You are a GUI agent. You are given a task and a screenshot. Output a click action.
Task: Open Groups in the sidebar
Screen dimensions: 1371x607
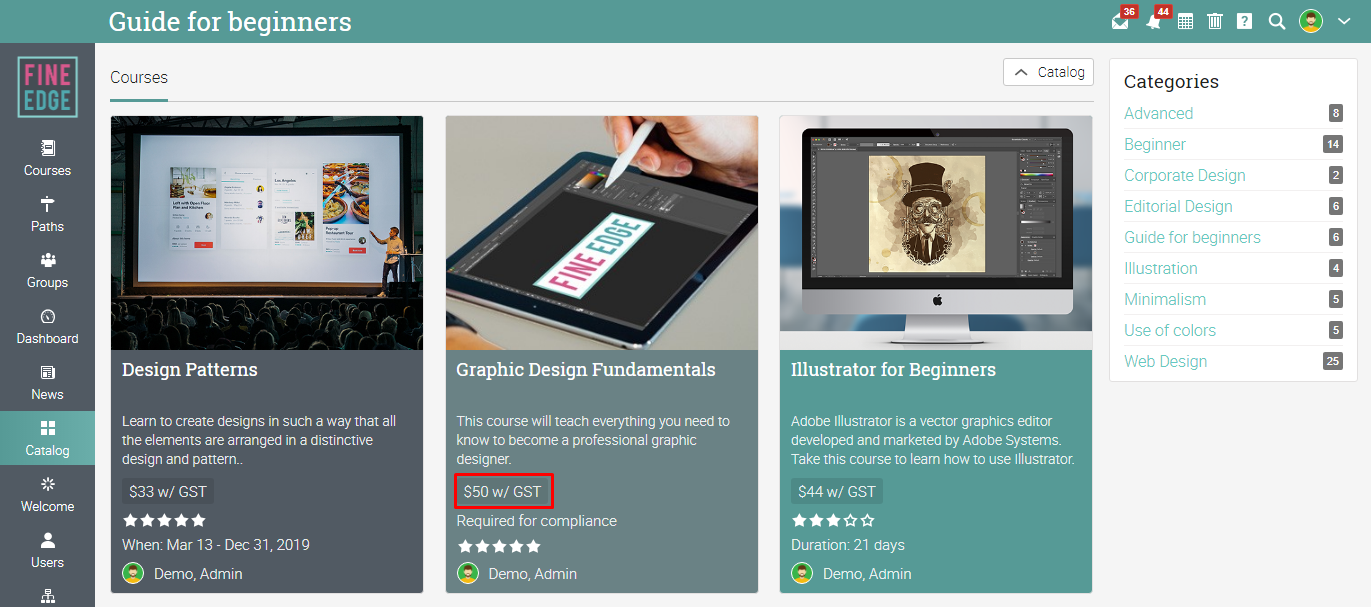pyautogui.click(x=47, y=271)
